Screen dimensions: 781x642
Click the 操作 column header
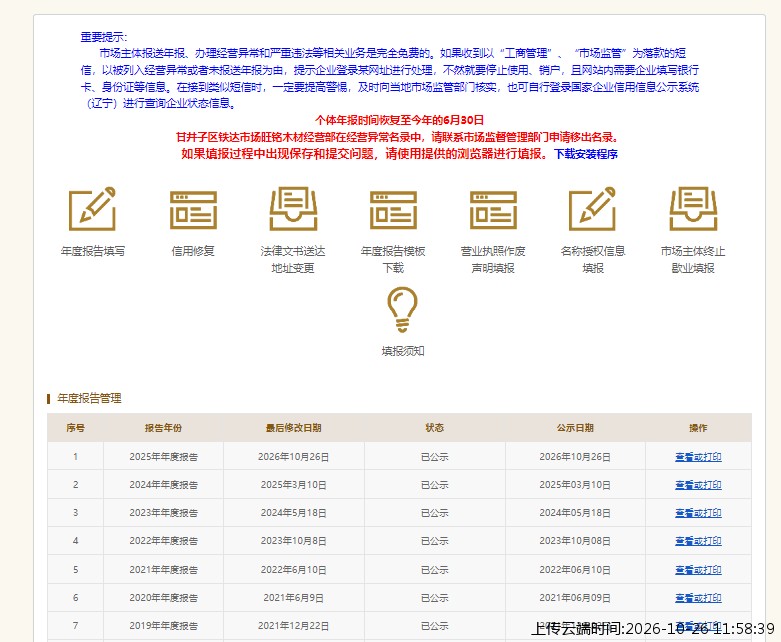[x=698, y=428]
